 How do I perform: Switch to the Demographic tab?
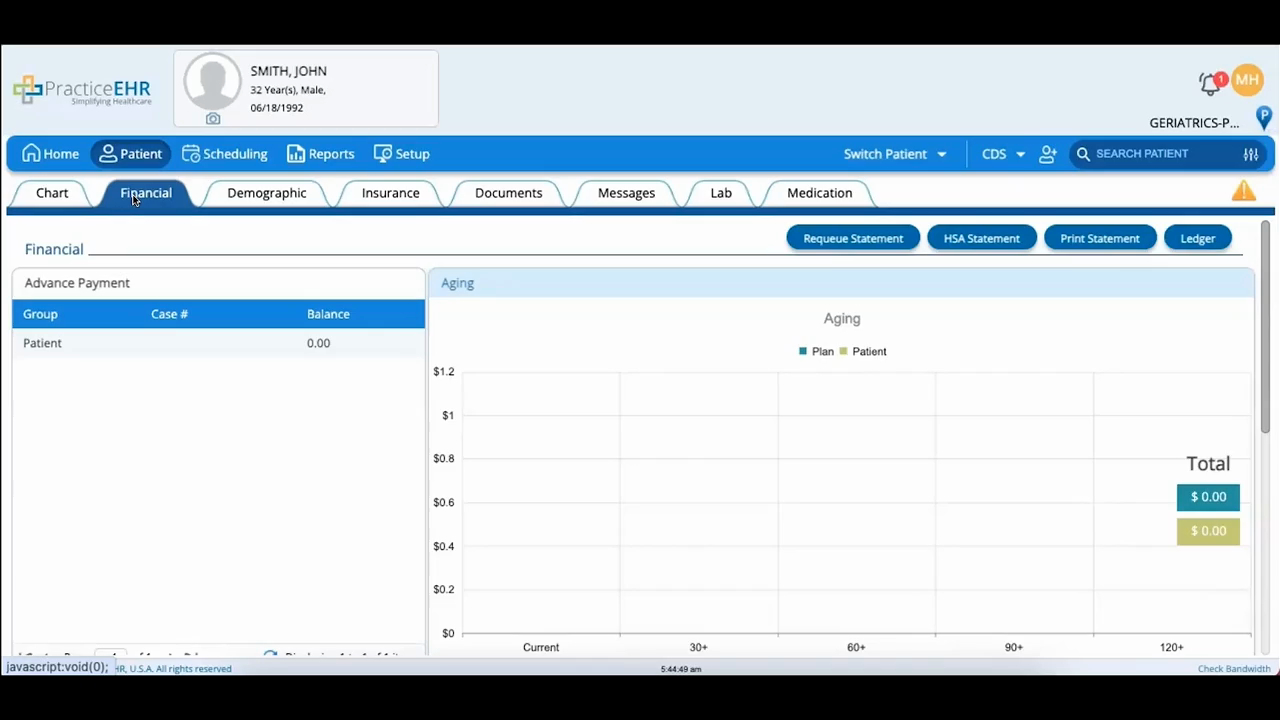[266, 193]
